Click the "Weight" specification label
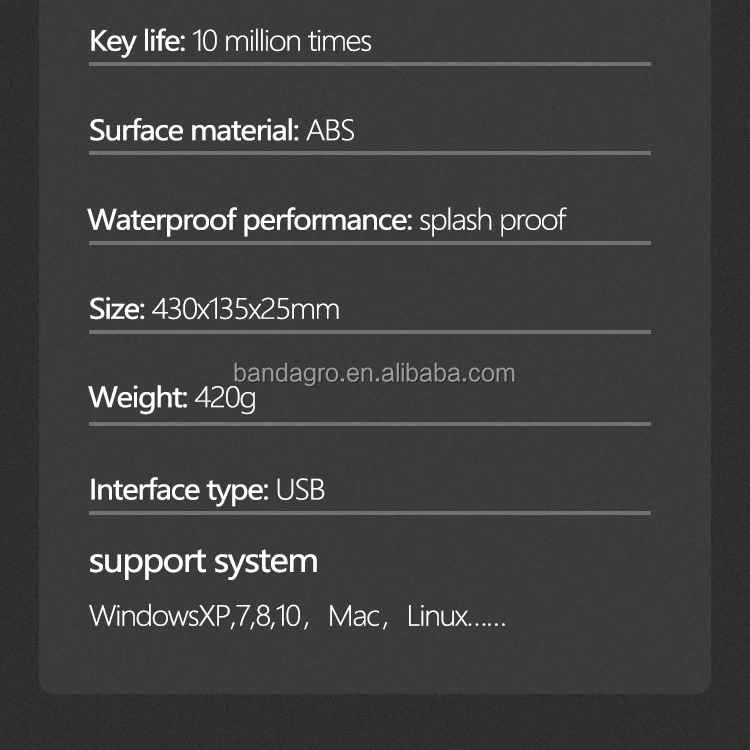This screenshot has width=750, height=750. tap(138, 398)
